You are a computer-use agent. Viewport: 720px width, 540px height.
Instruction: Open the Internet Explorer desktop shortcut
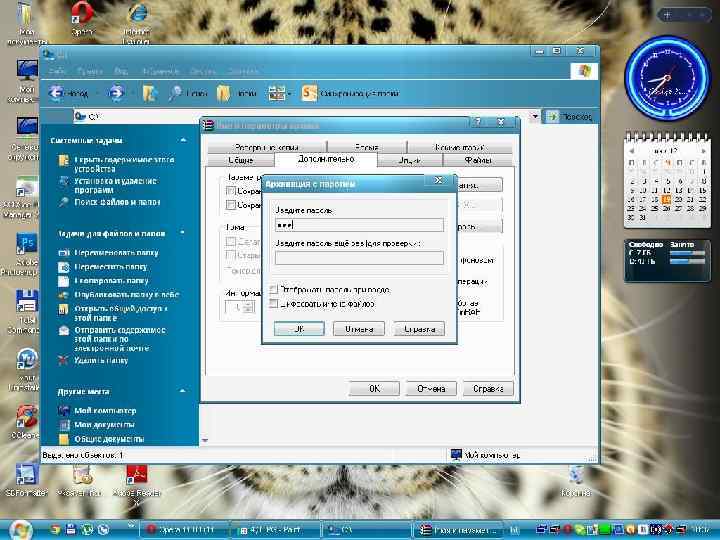point(137,21)
